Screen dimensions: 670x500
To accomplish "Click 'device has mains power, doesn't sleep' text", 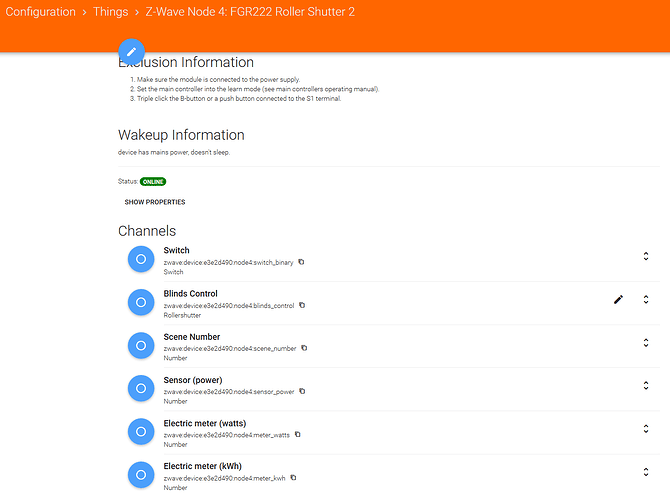I will 174,152.
